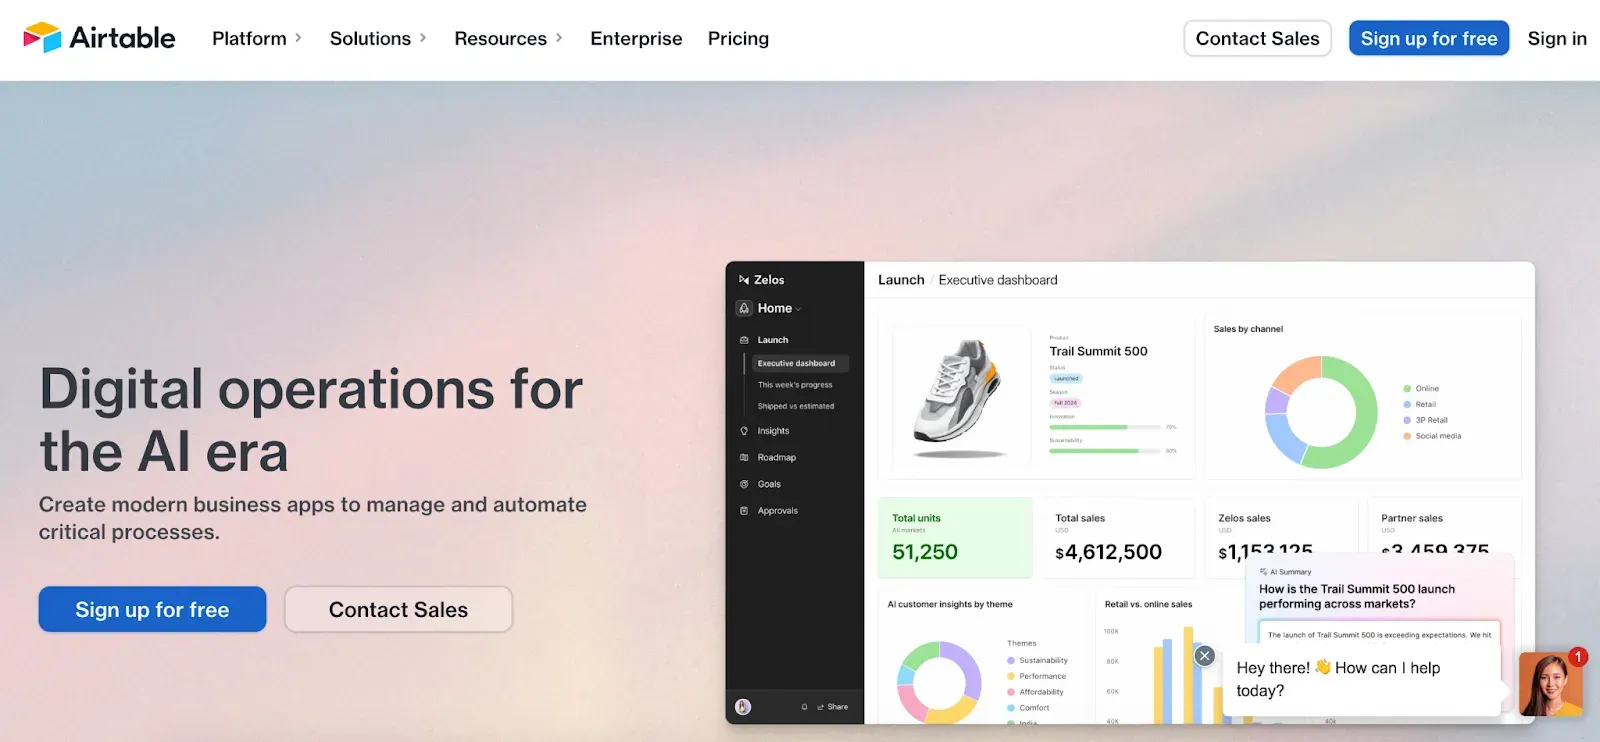This screenshot has width=1600, height=742.
Task: Click the hero Contact Sales button
Action: pyautogui.click(x=398, y=609)
